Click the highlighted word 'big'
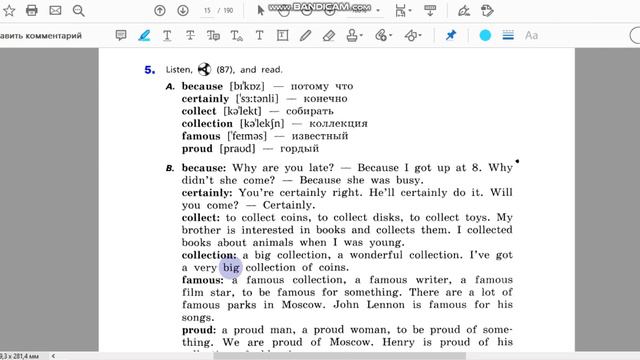 click(231, 267)
